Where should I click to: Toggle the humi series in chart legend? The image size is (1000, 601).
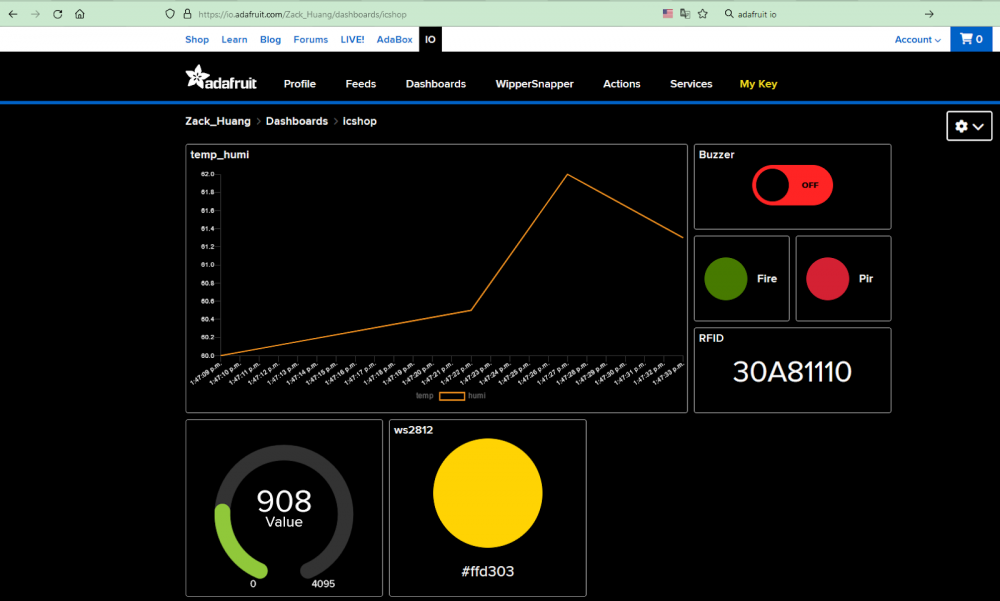coord(464,396)
